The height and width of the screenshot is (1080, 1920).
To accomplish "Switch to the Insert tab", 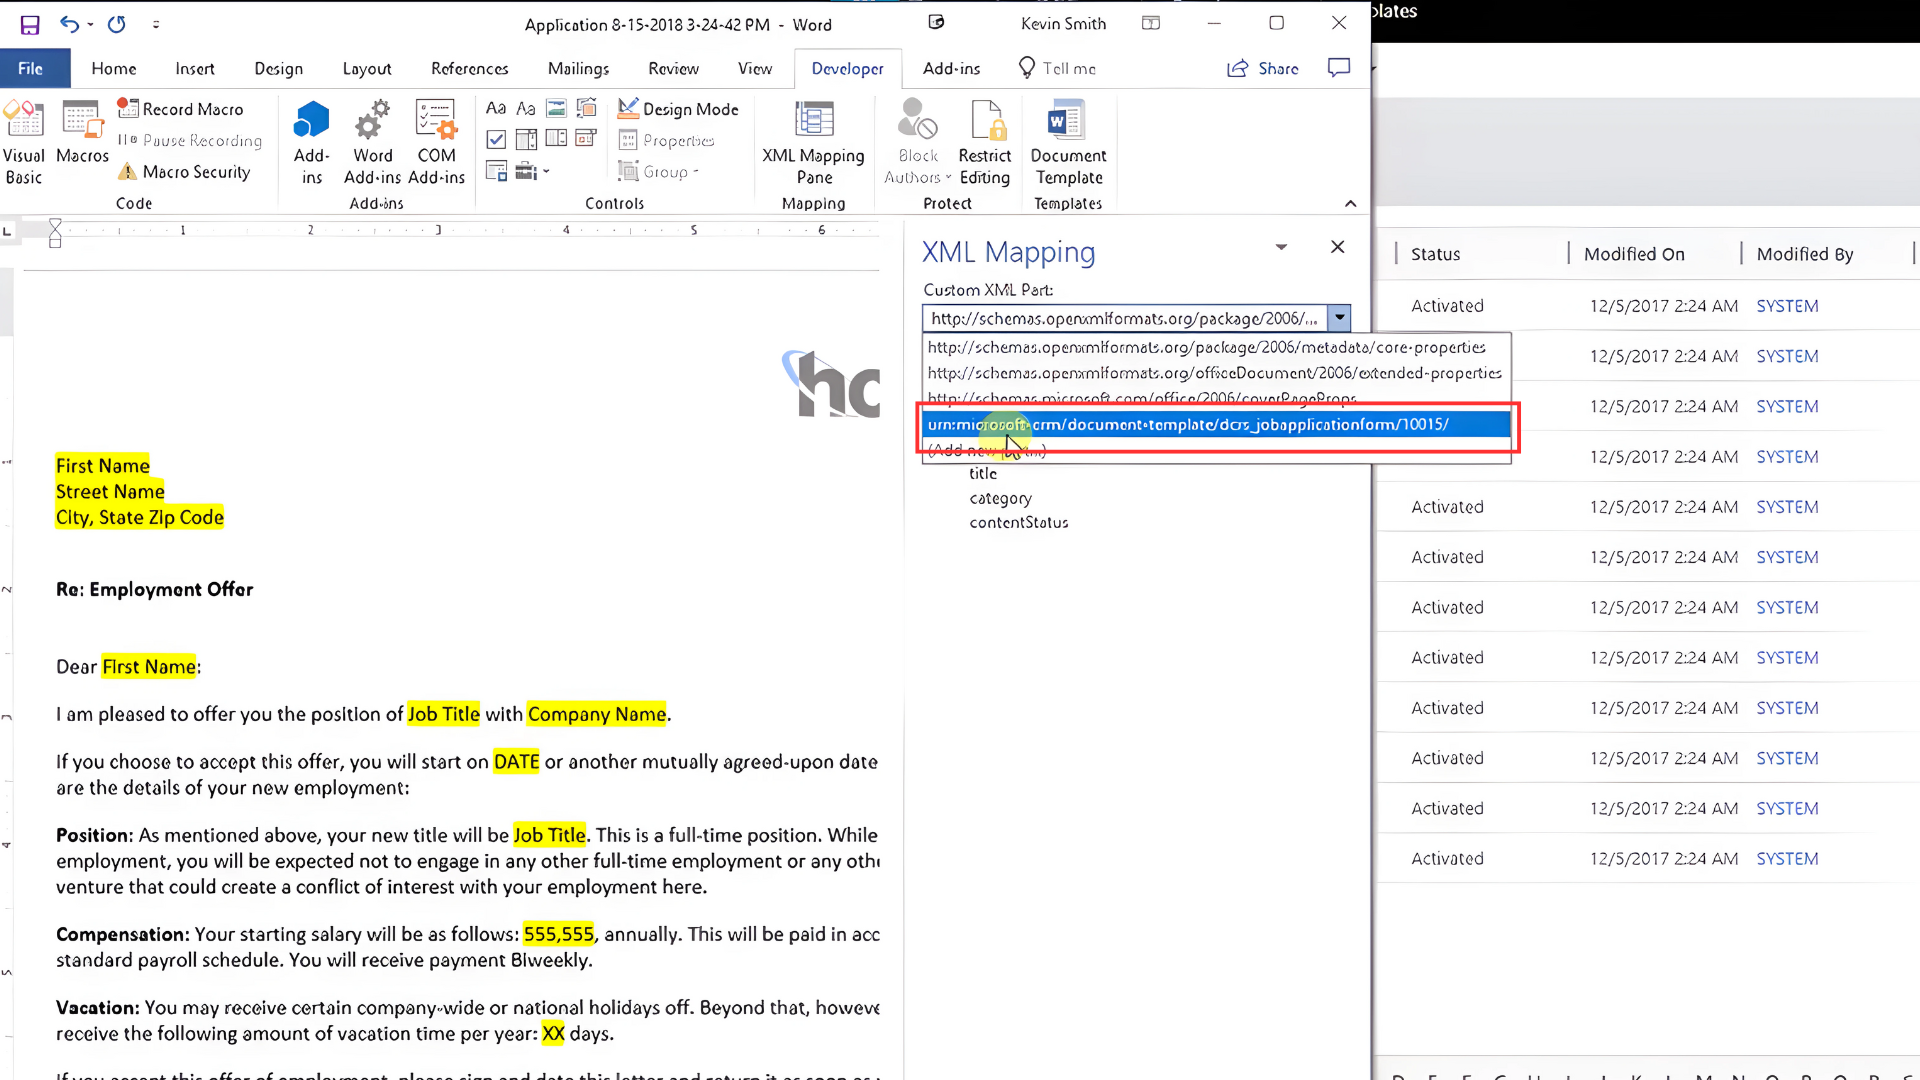I will 195,68.
